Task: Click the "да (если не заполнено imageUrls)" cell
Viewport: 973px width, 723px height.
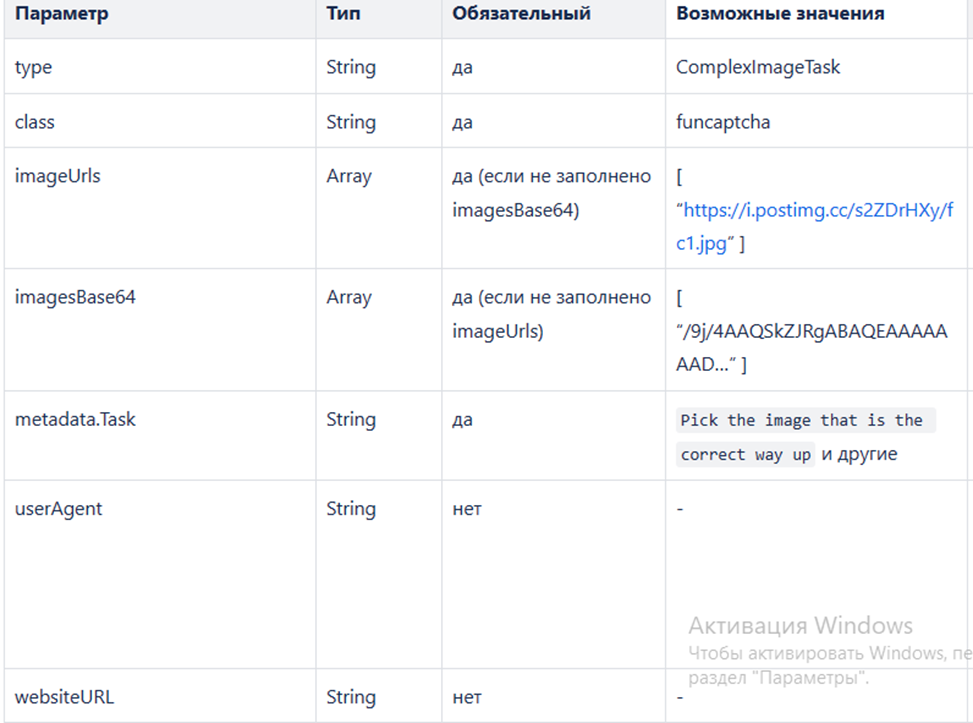Action: [551, 314]
